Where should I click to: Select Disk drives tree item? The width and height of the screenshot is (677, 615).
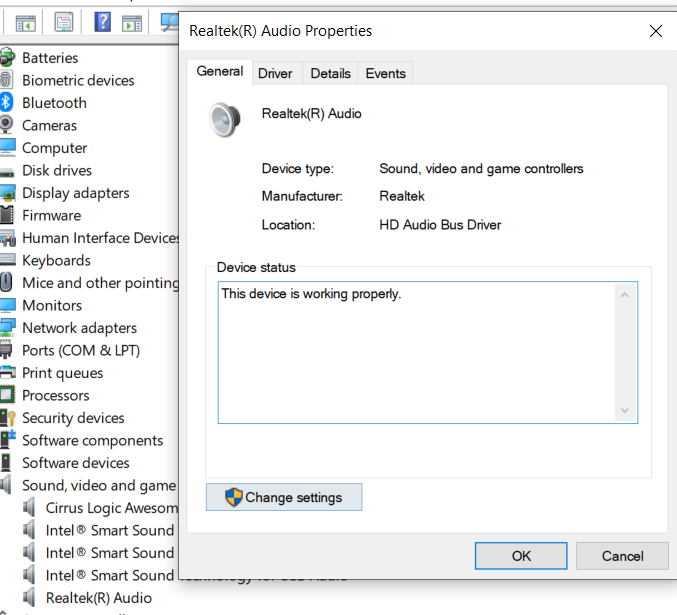(x=57, y=170)
